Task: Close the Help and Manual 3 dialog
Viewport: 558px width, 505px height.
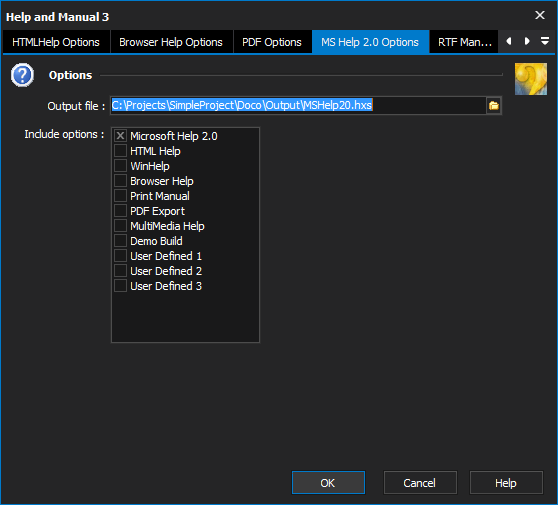Action: coord(540,15)
